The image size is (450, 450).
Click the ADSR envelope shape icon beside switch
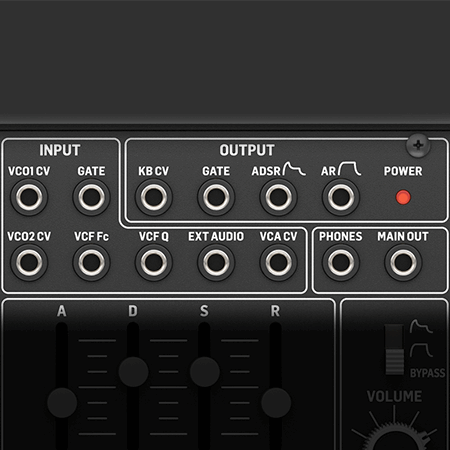(x=421, y=326)
